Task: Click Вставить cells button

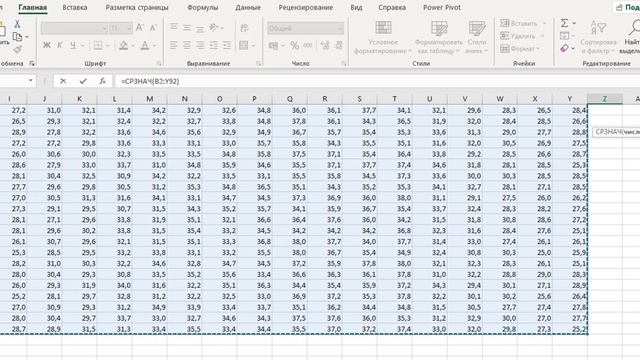Action: (523, 24)
